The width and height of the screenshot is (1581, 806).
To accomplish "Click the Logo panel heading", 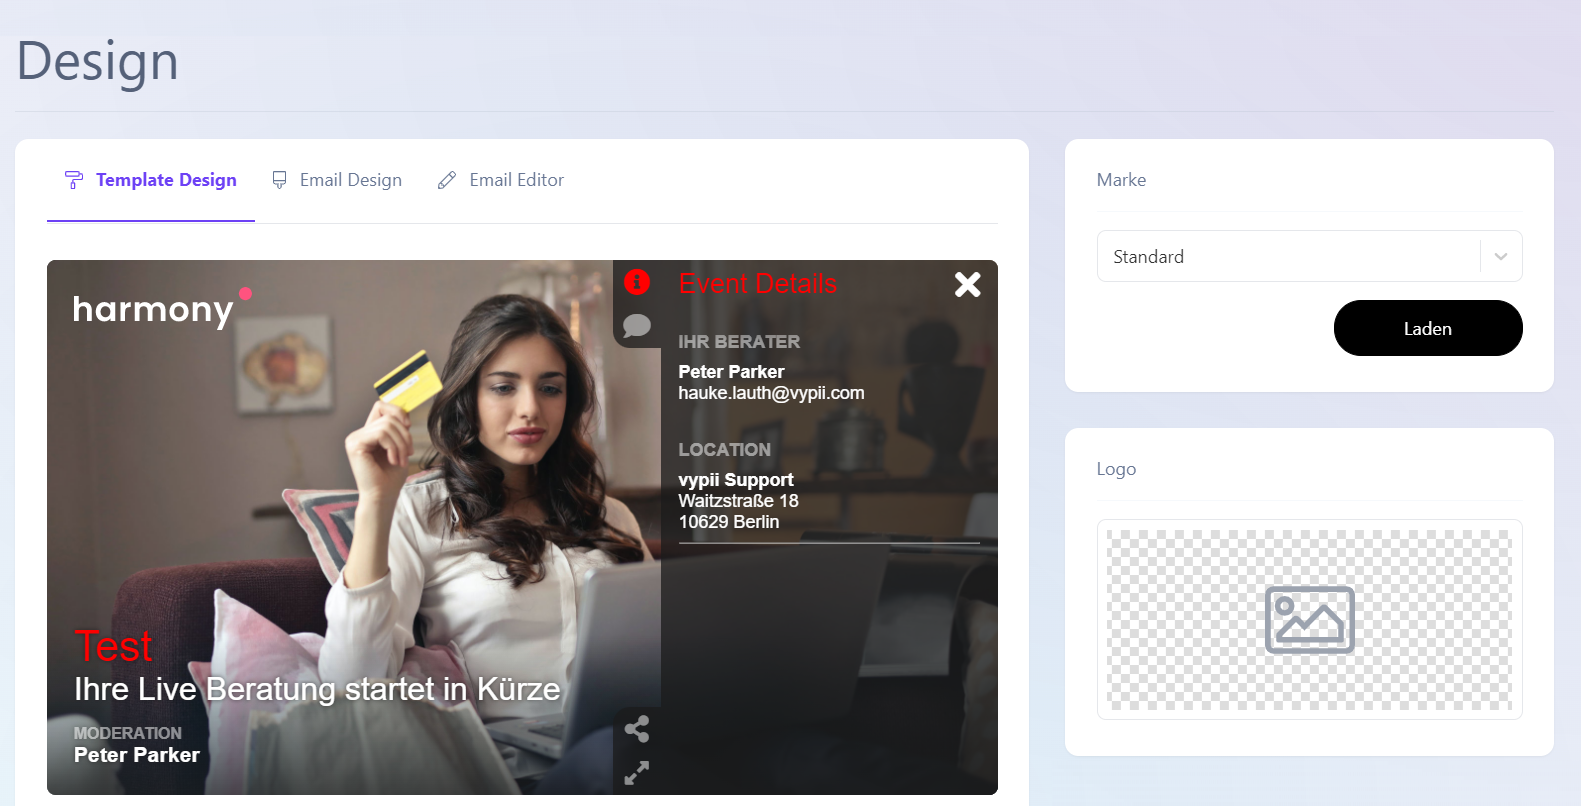I will click(x=1116, y=469).
